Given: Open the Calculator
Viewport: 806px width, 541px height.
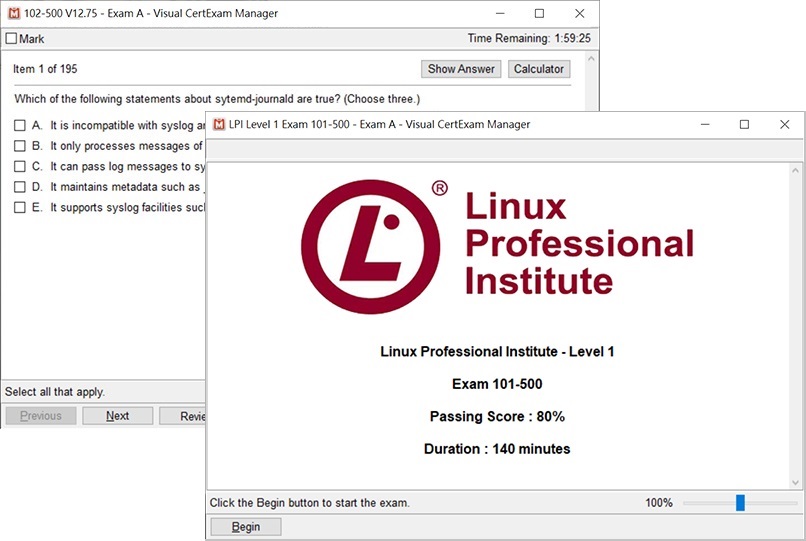Looking at the screenshot, I should pos(539,69).
